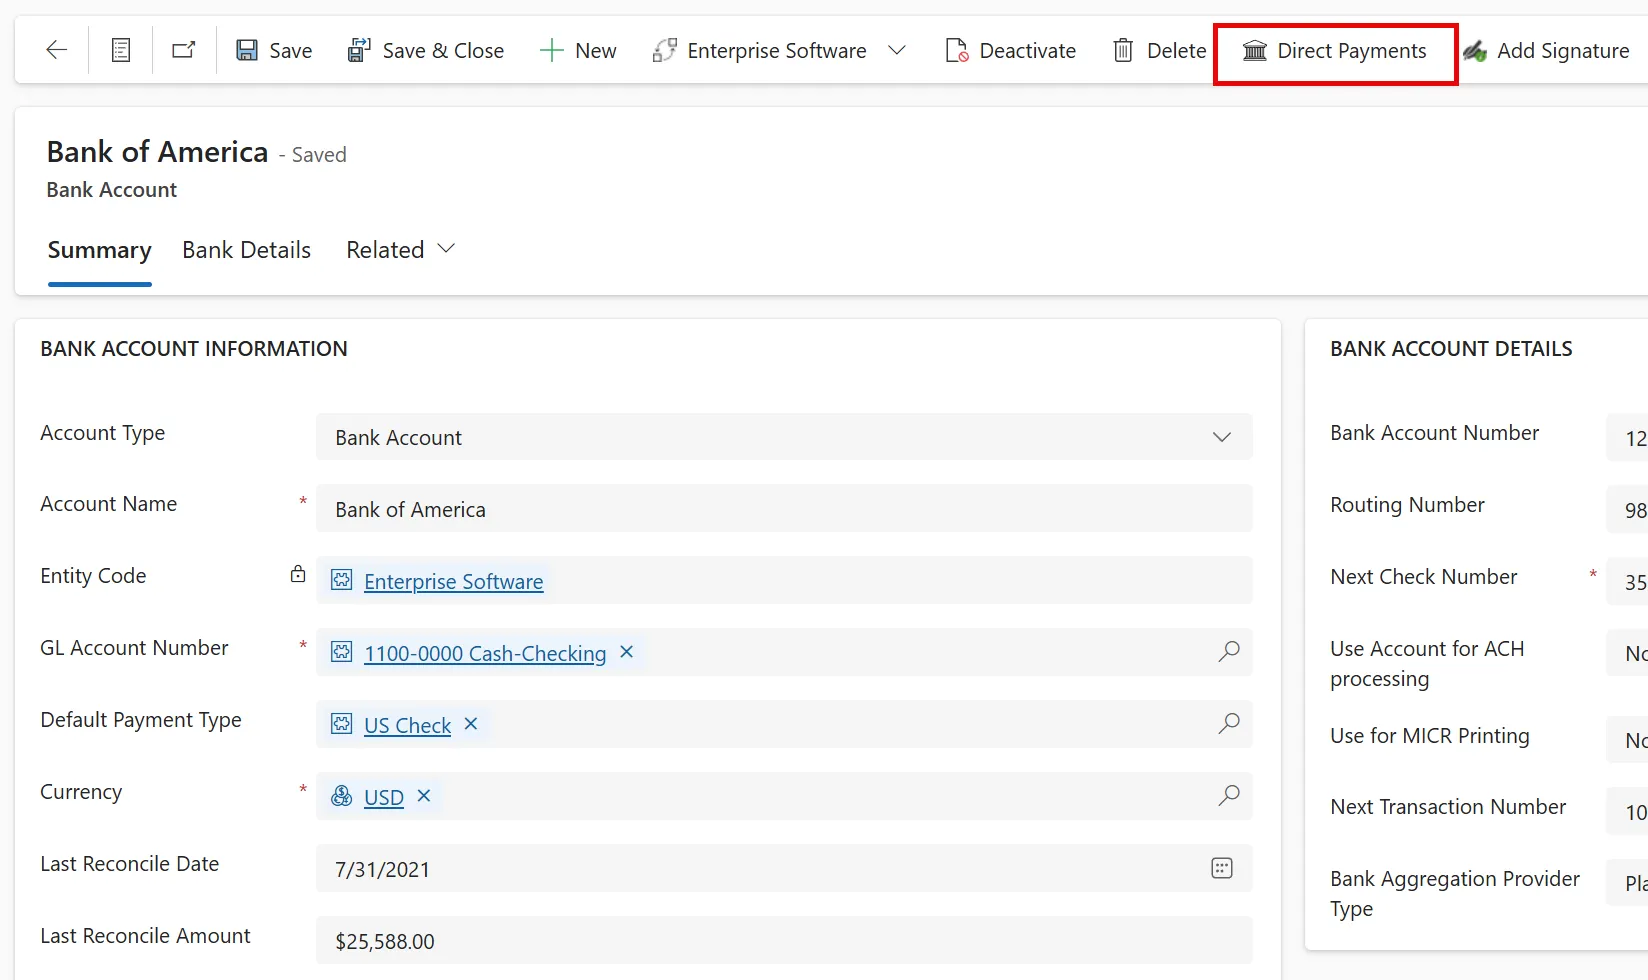Click the Next Check Number field

[1627, 582]
